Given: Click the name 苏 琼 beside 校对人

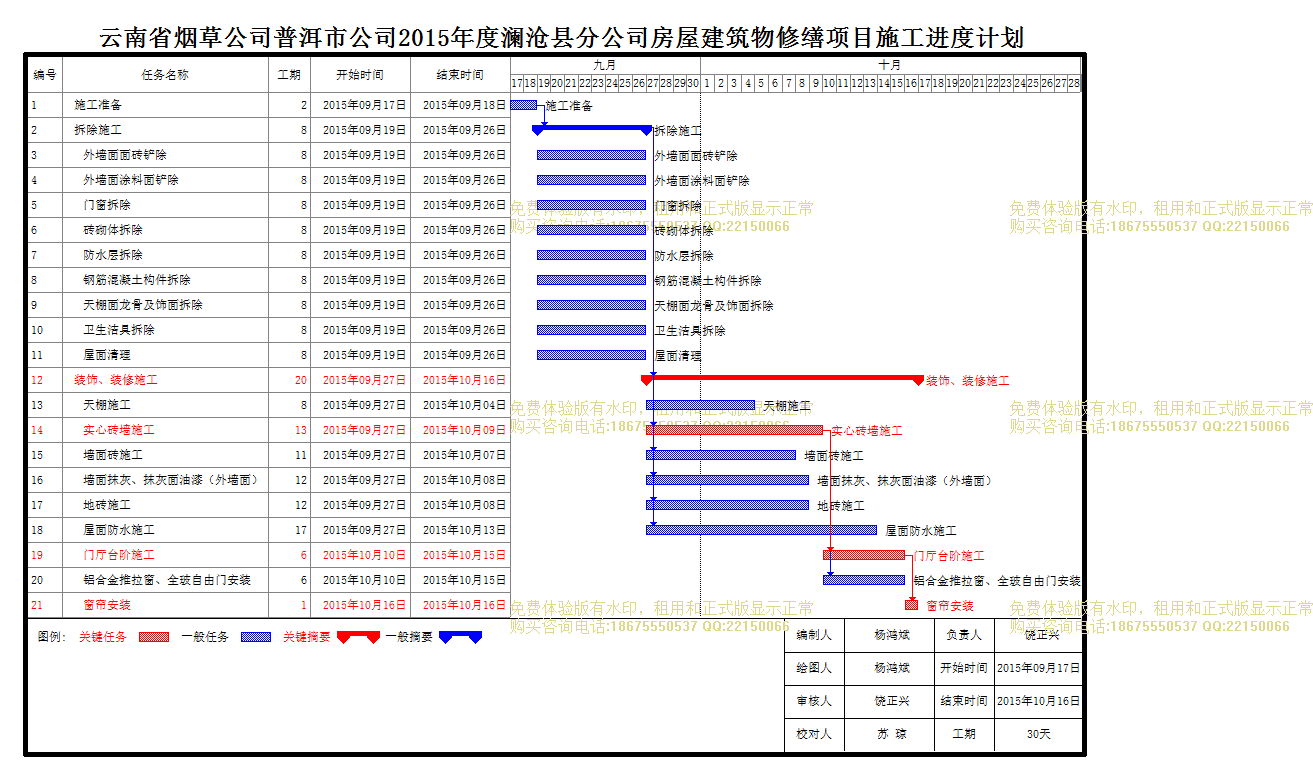Looking at the screenshot, I should click(x=891, y=734).
